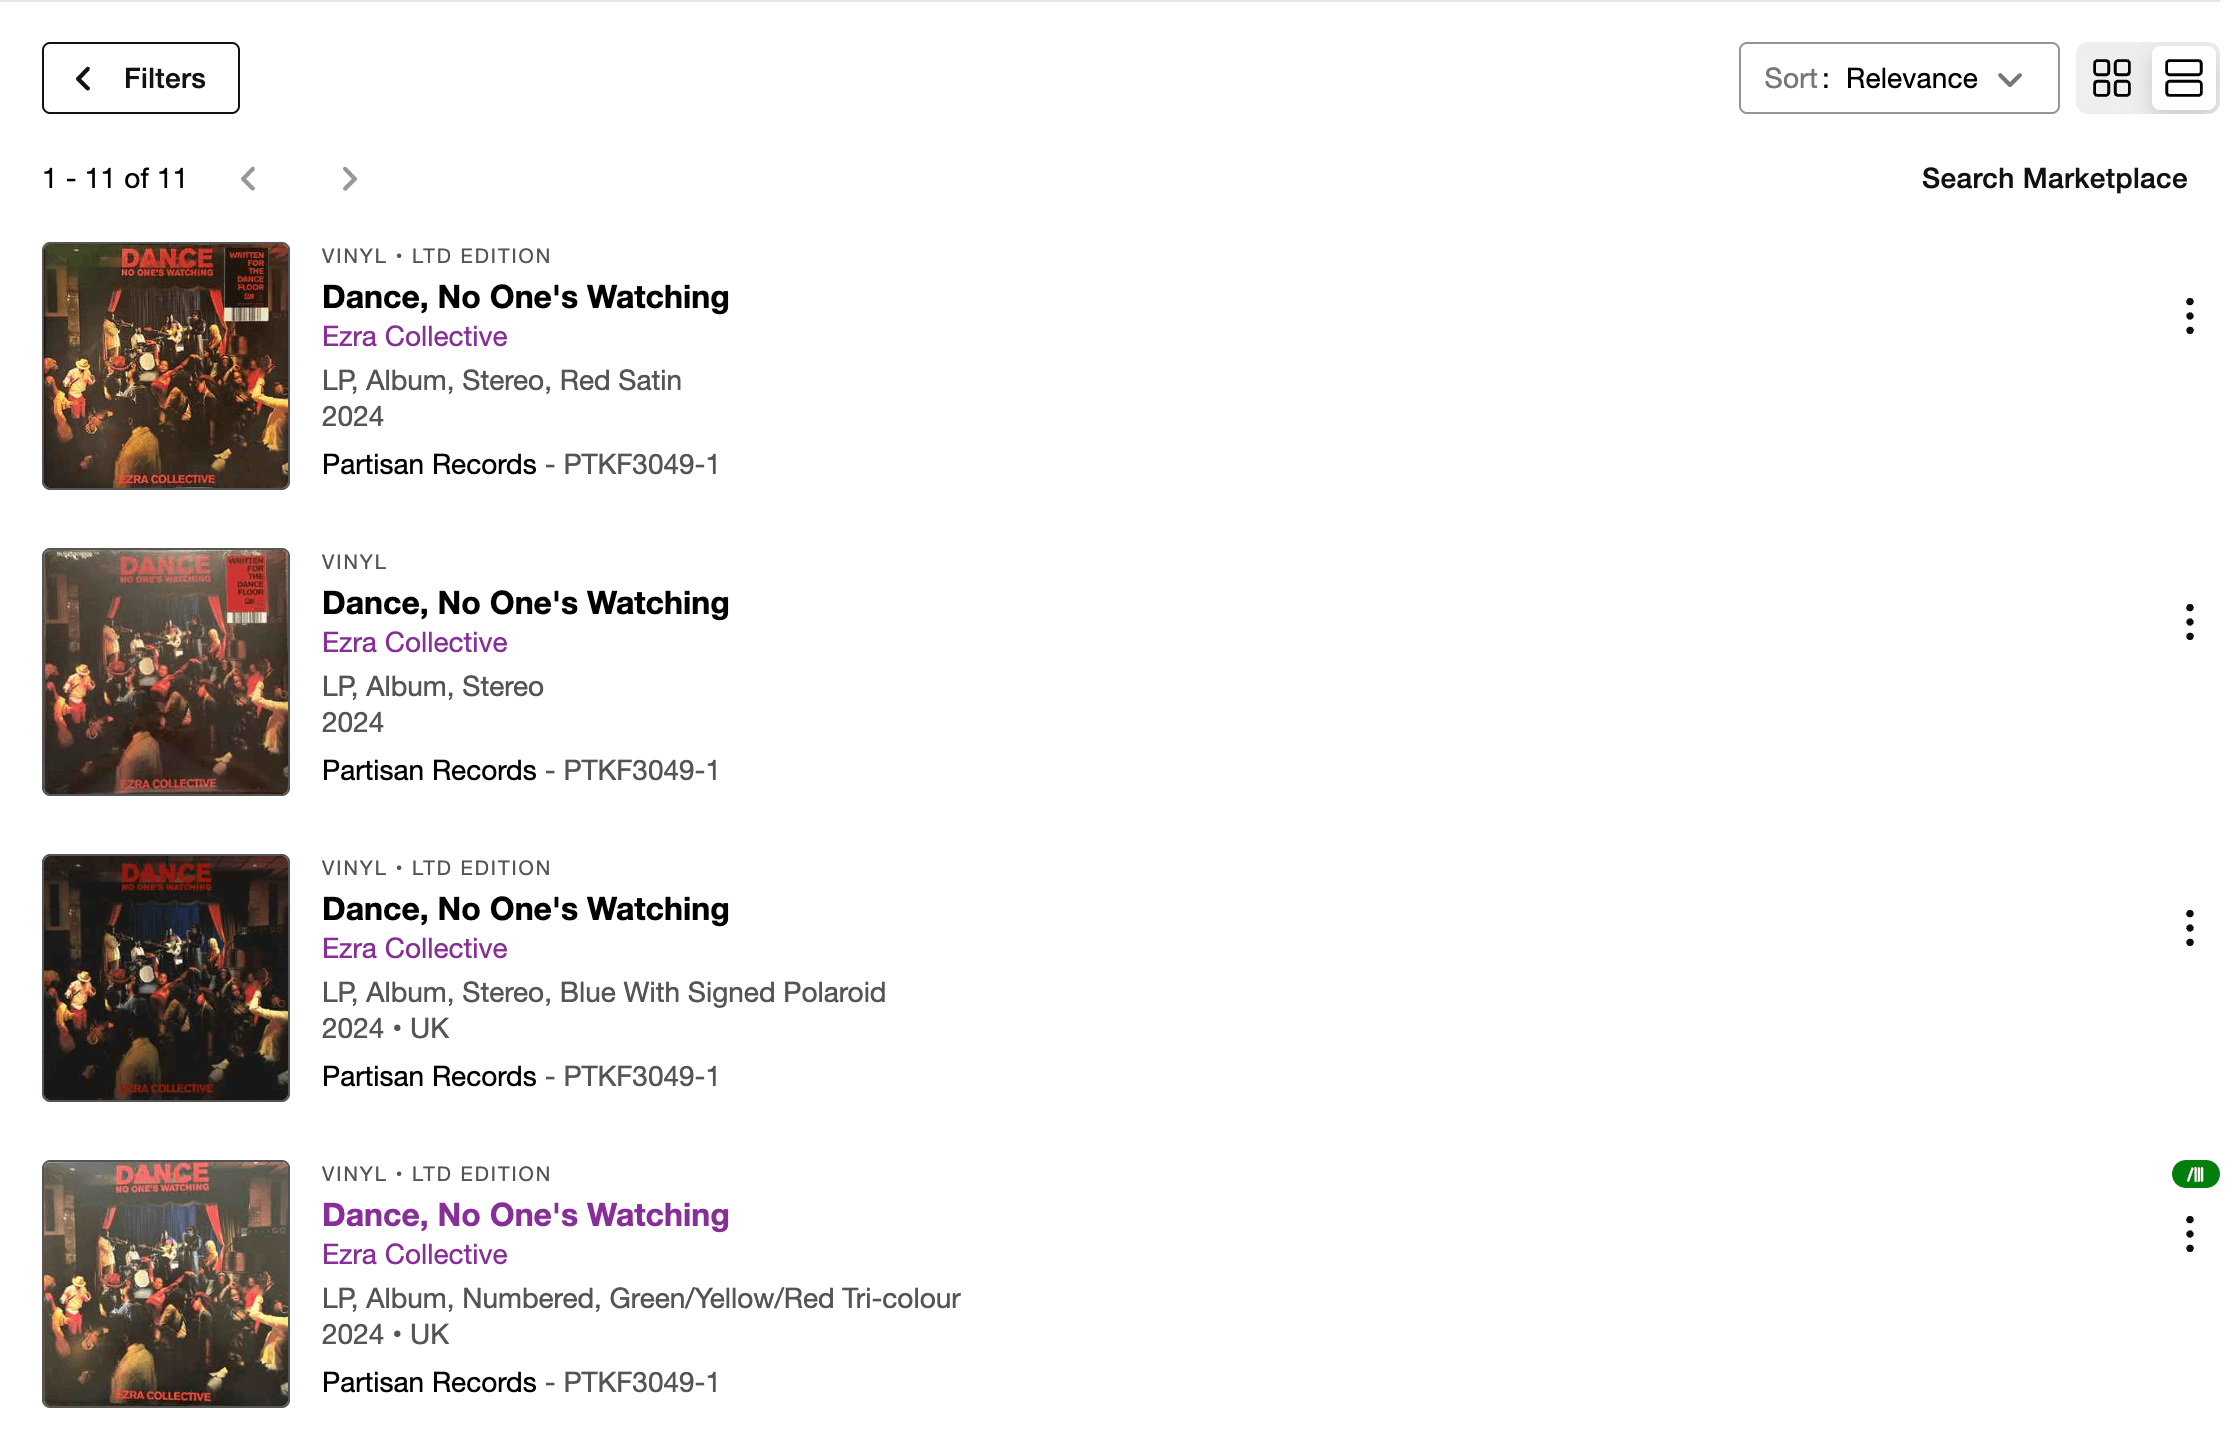Open the Filters panel button
This screenshot has height=1450, width=2240.
tap(141, 78)
